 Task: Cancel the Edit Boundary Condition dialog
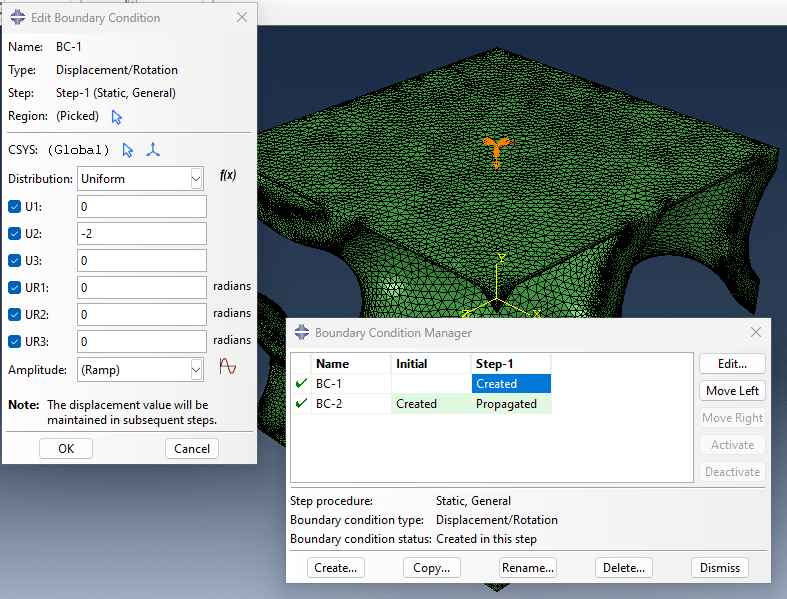tap(192, 448)
